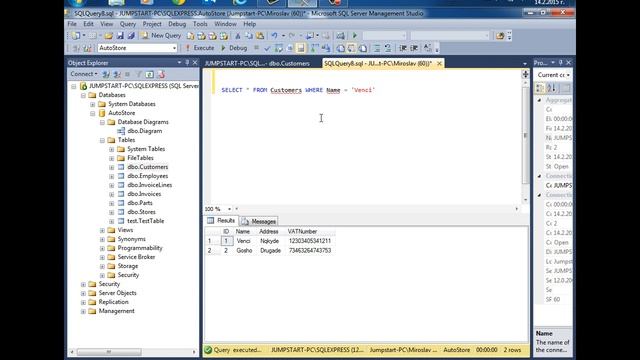This screenshot has width=640, height=360.
Task: Expand the System Databases node
Action: pyautogui.click(x=93, y=104)
